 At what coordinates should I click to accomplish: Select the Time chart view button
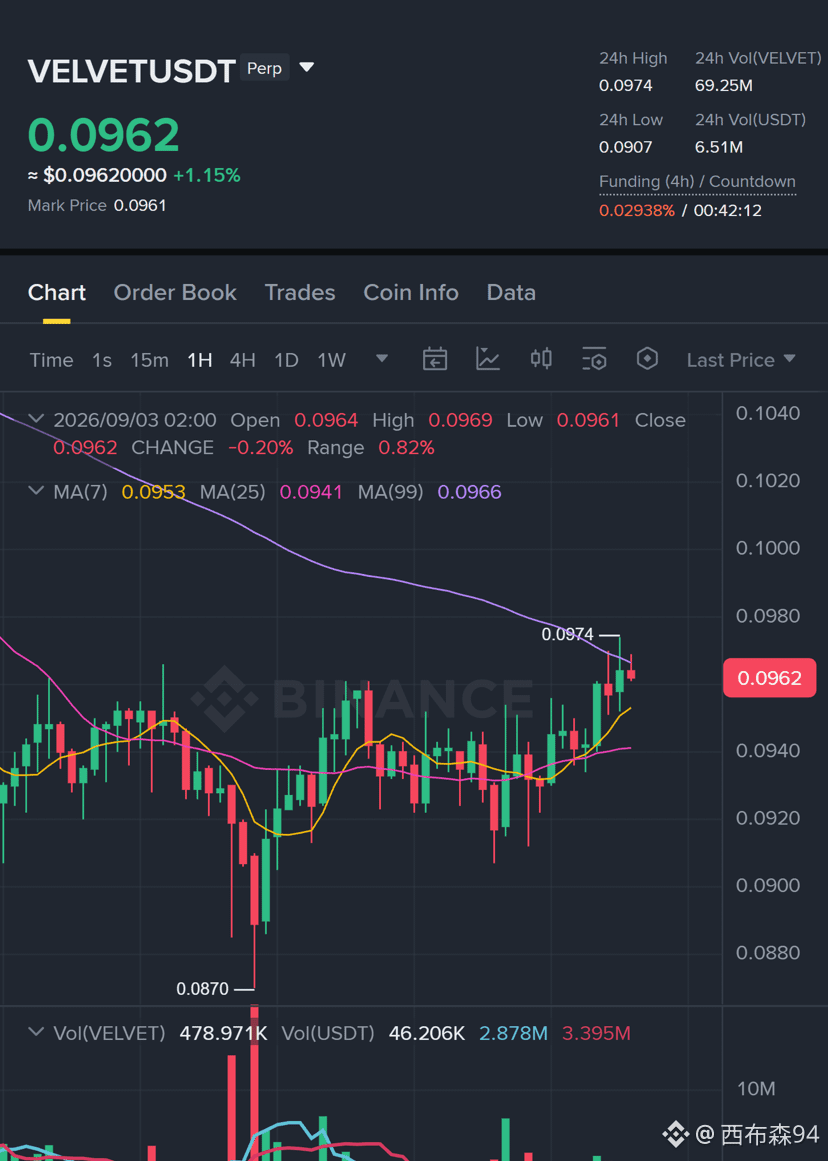click(51, 360)
